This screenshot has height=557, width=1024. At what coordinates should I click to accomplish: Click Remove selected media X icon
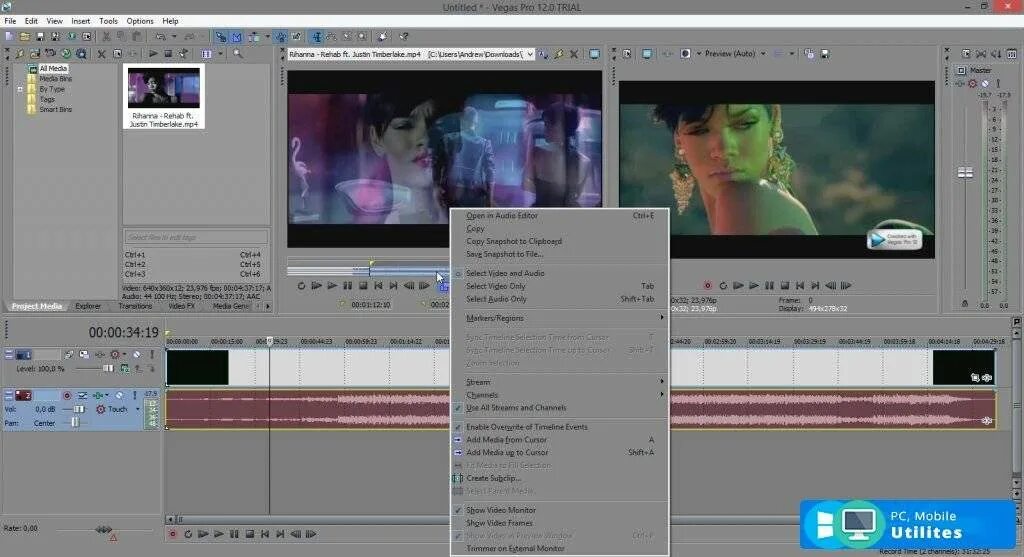click(x=101, y=54)
